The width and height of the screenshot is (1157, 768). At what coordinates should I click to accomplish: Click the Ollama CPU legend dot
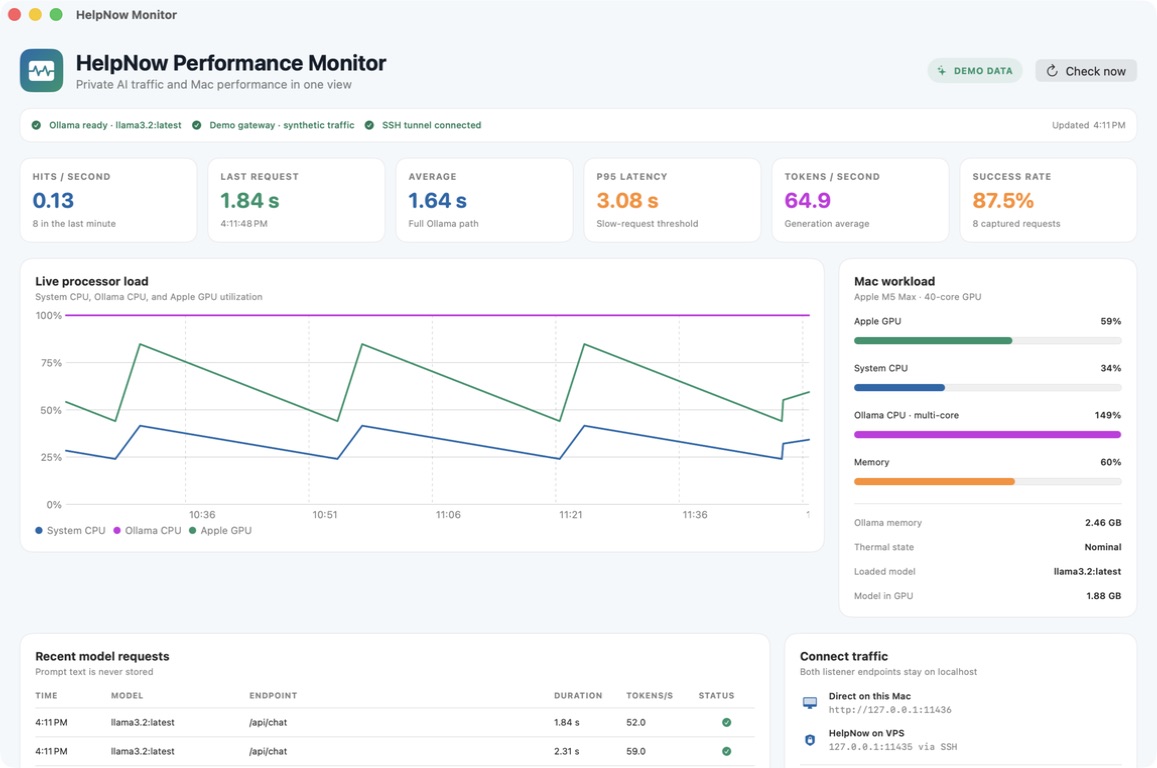(x=117, y=530)
